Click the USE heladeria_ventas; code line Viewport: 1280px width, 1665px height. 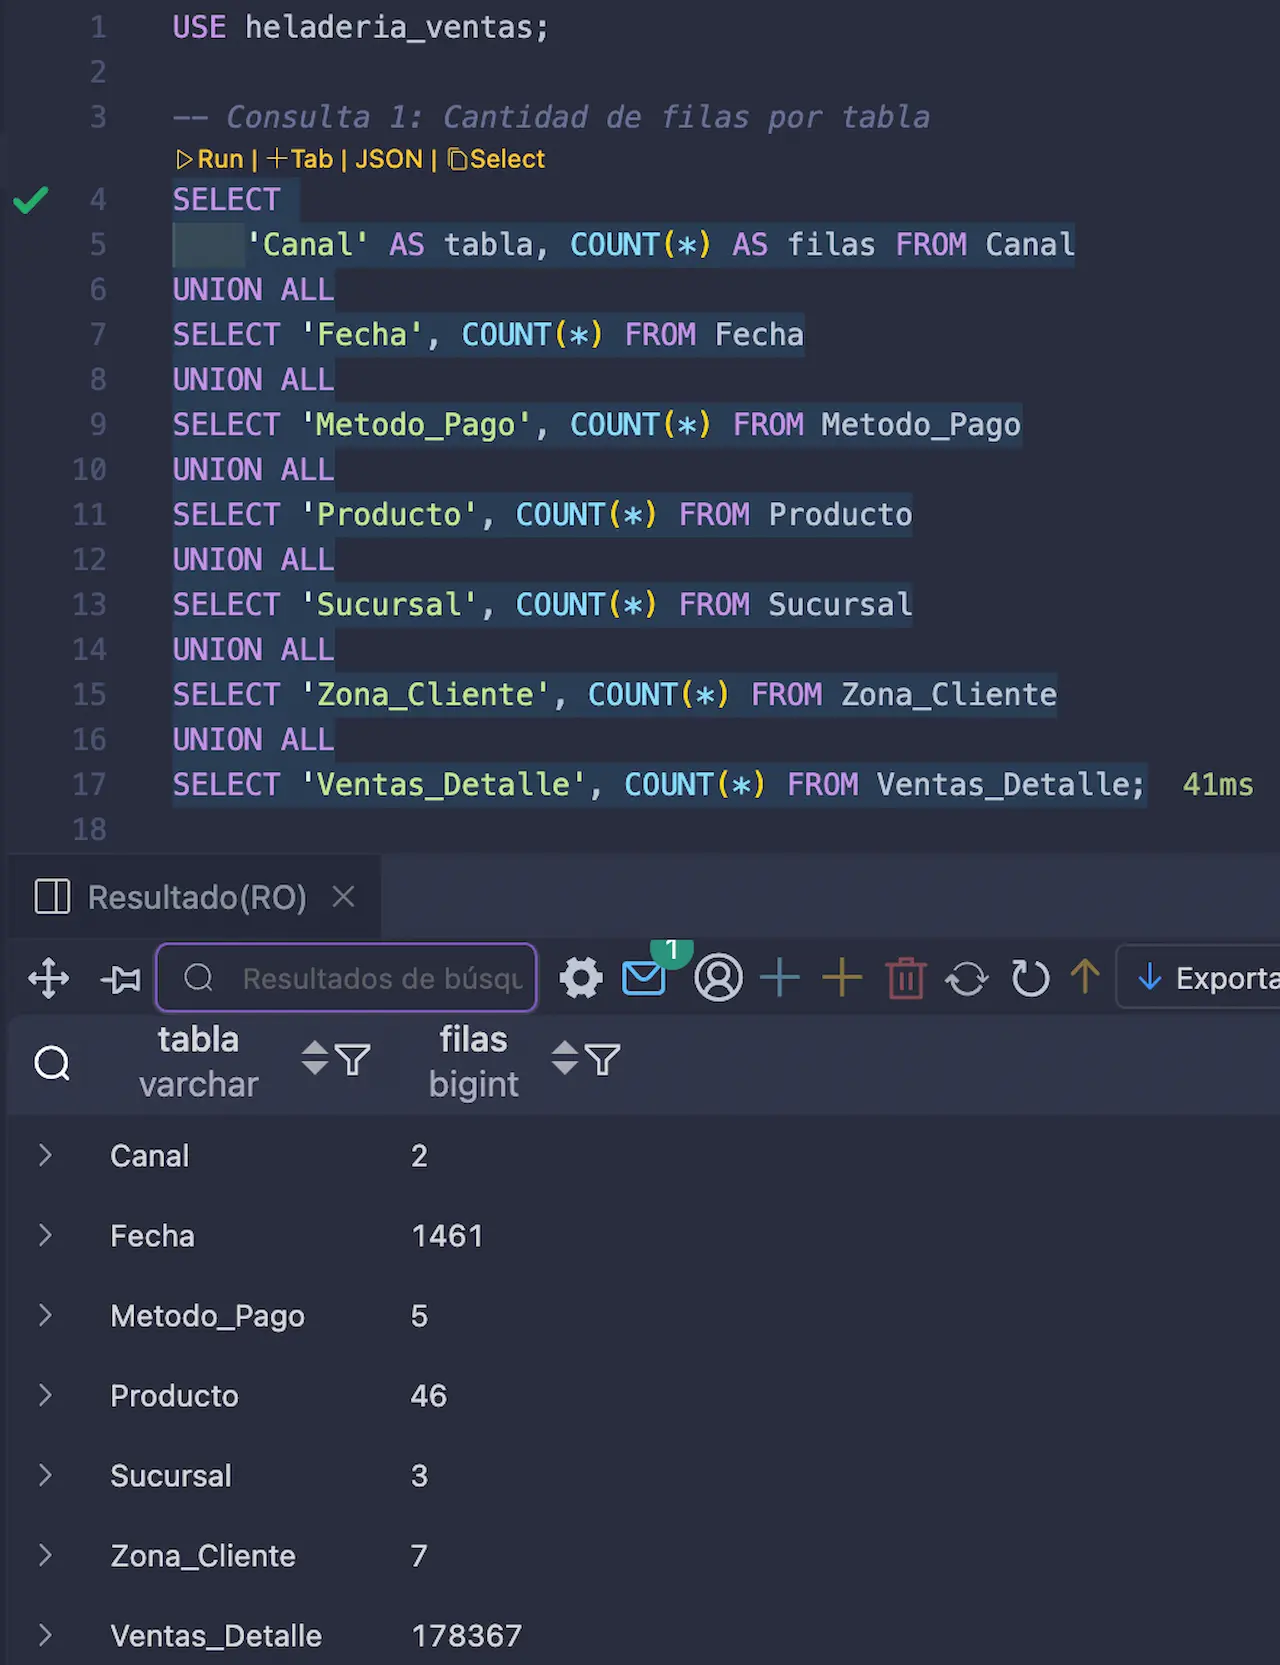(x=361, y=27)
